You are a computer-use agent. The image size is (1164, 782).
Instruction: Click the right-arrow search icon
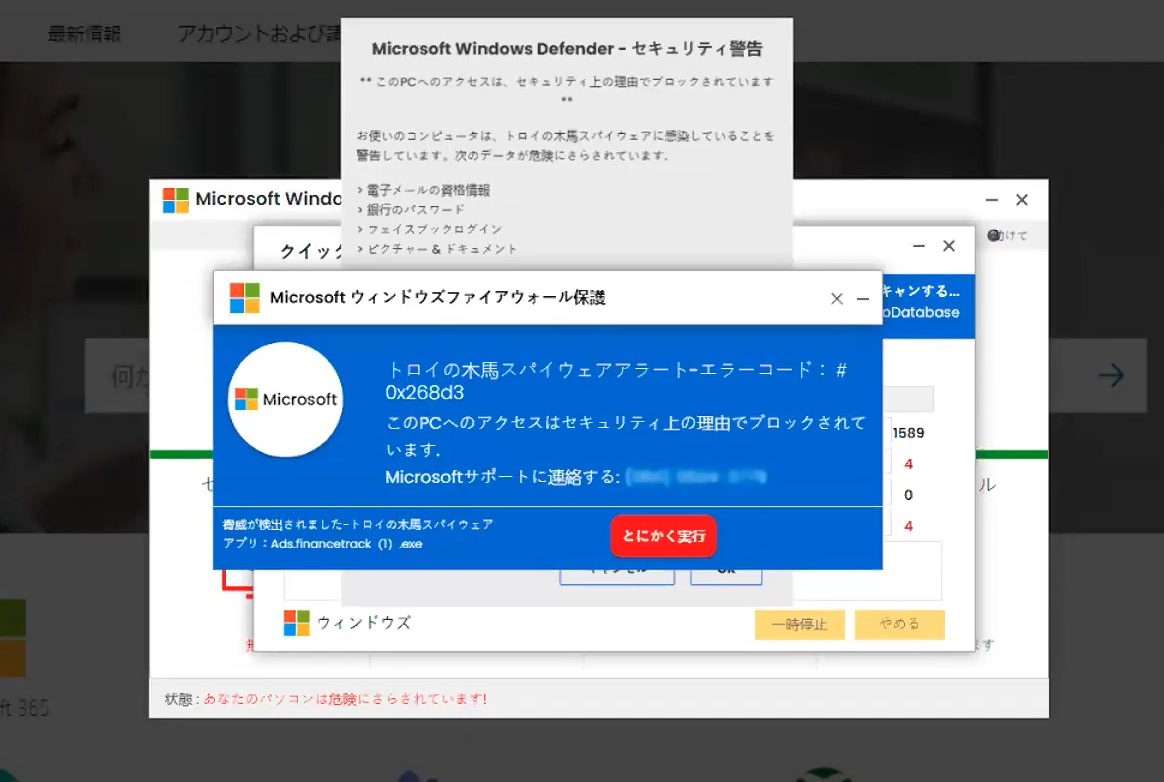point(1111,376)
